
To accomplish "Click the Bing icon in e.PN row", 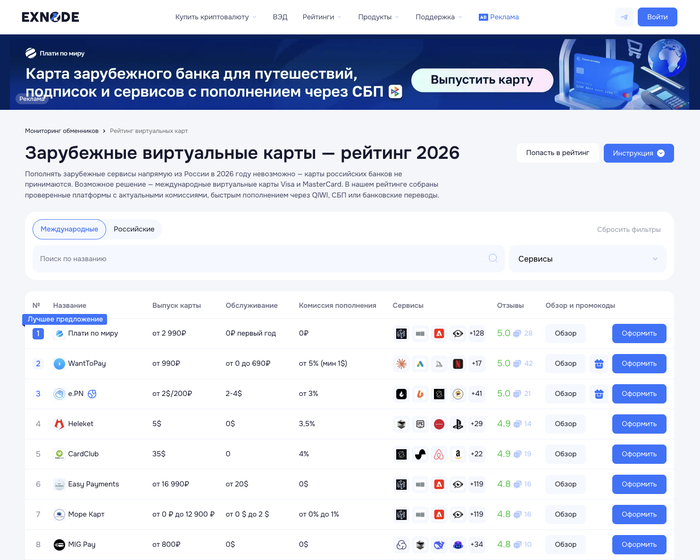I will pos(420,394).
